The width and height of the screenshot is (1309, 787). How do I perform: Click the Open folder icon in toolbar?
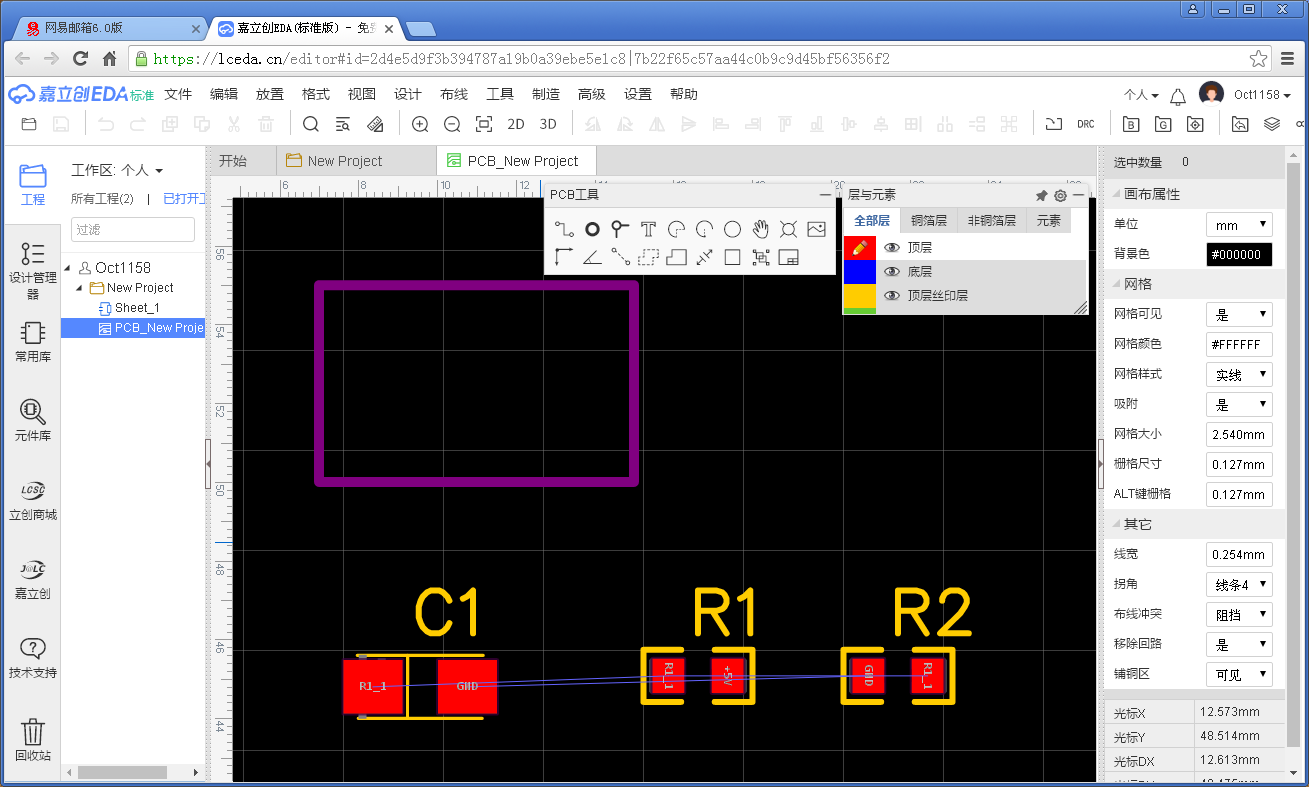pyautogui.click(x=29, y=124)
